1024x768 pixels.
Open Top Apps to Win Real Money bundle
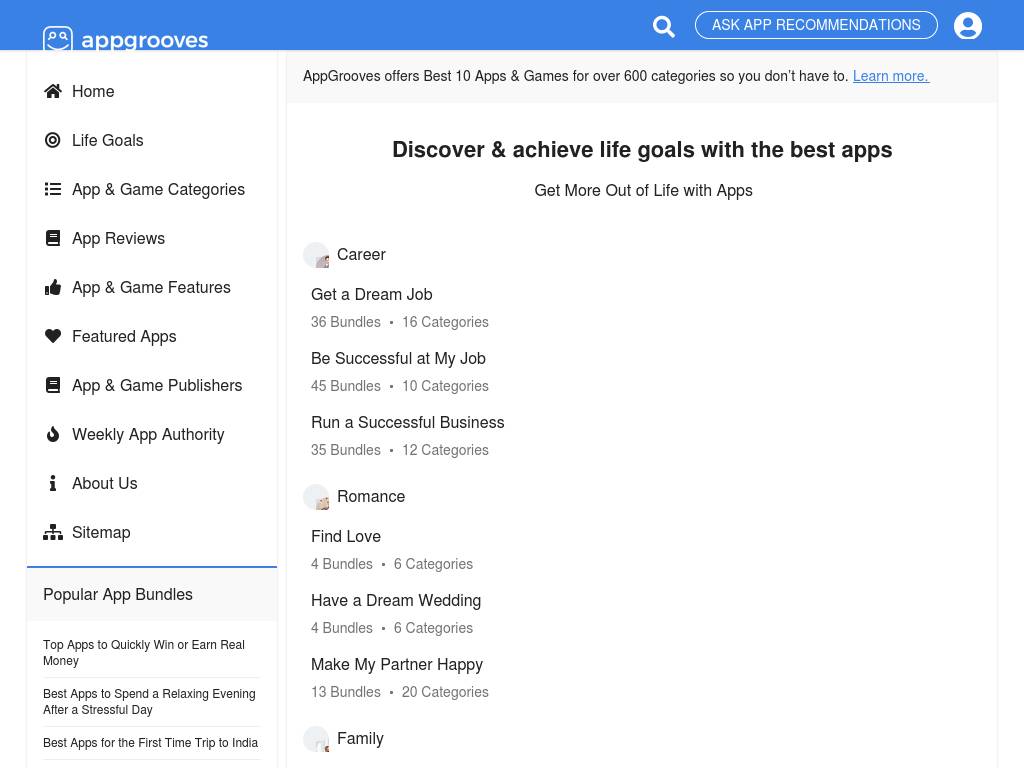[x=144, y=652]
